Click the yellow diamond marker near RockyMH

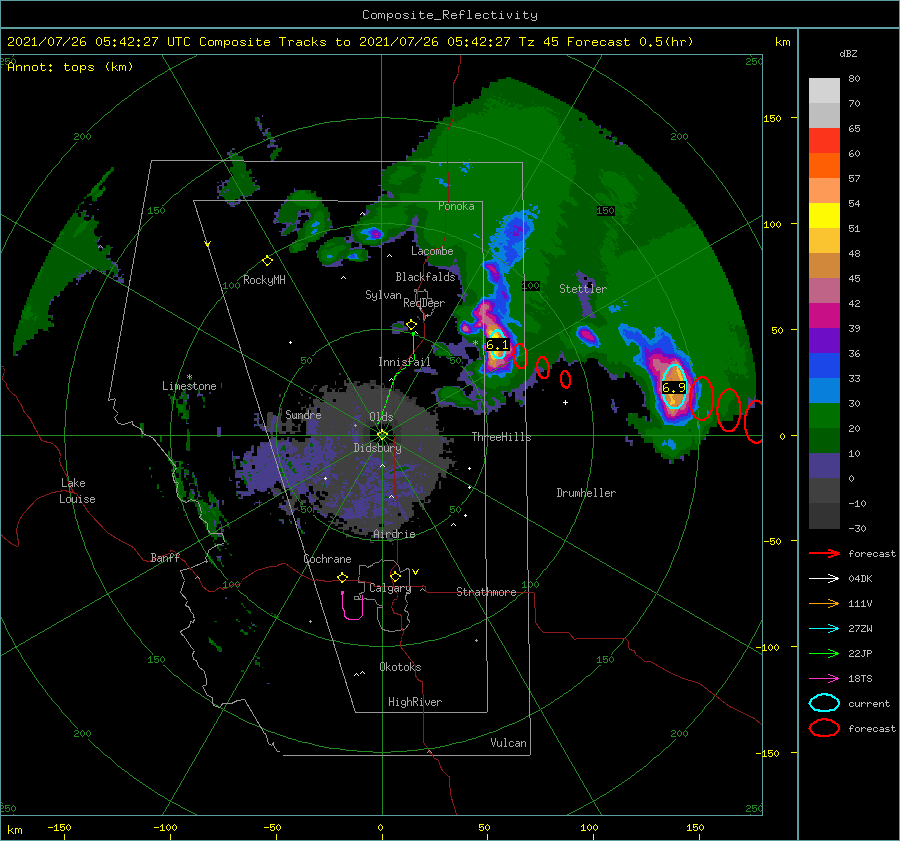coord(267,261)
